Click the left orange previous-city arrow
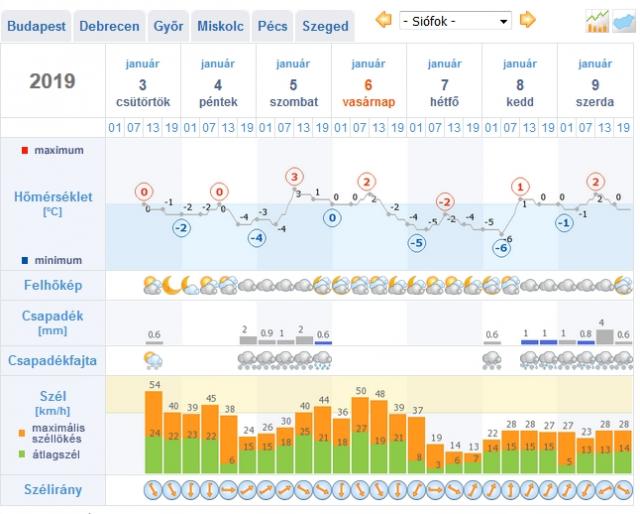Screen dimensions: 640x514 point(383,20)
